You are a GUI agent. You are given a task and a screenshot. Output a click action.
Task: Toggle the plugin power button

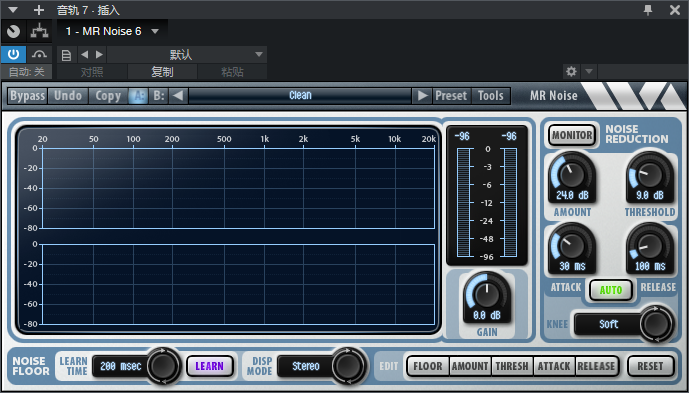point(14,55)
